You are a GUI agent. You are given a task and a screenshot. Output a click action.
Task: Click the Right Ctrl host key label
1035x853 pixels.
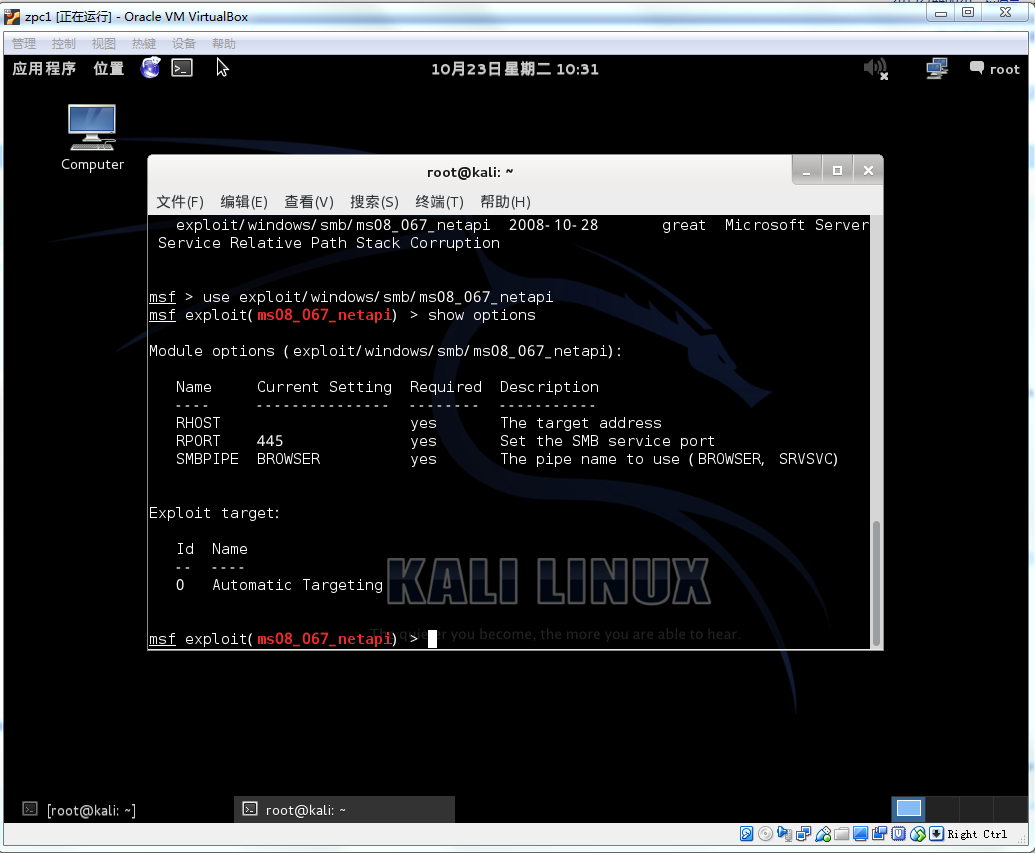point(977,835)
